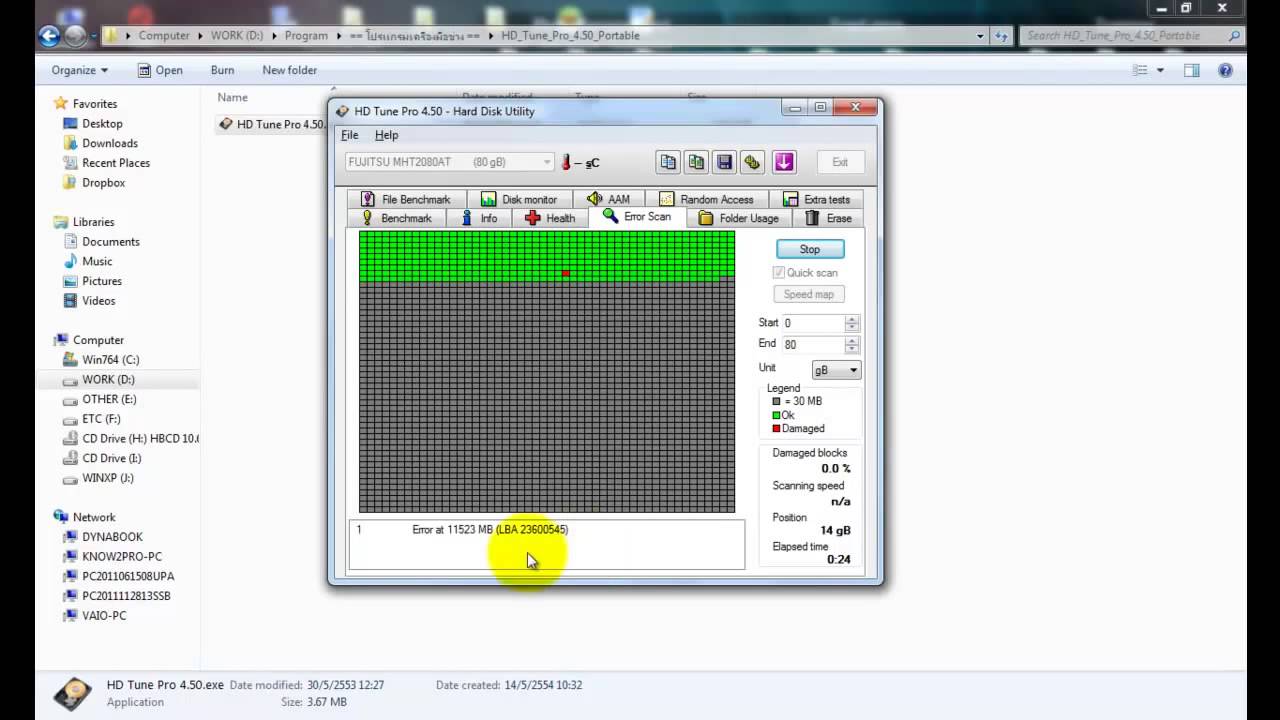Screen dimensions: 1280x720
Task: Click the Exit button in HD Tune
Action: (x=840, y=162)
